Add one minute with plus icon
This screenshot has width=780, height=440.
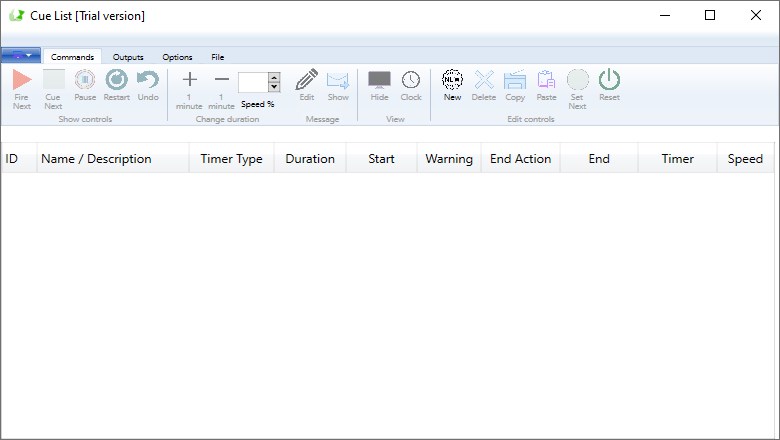[189, 80]
